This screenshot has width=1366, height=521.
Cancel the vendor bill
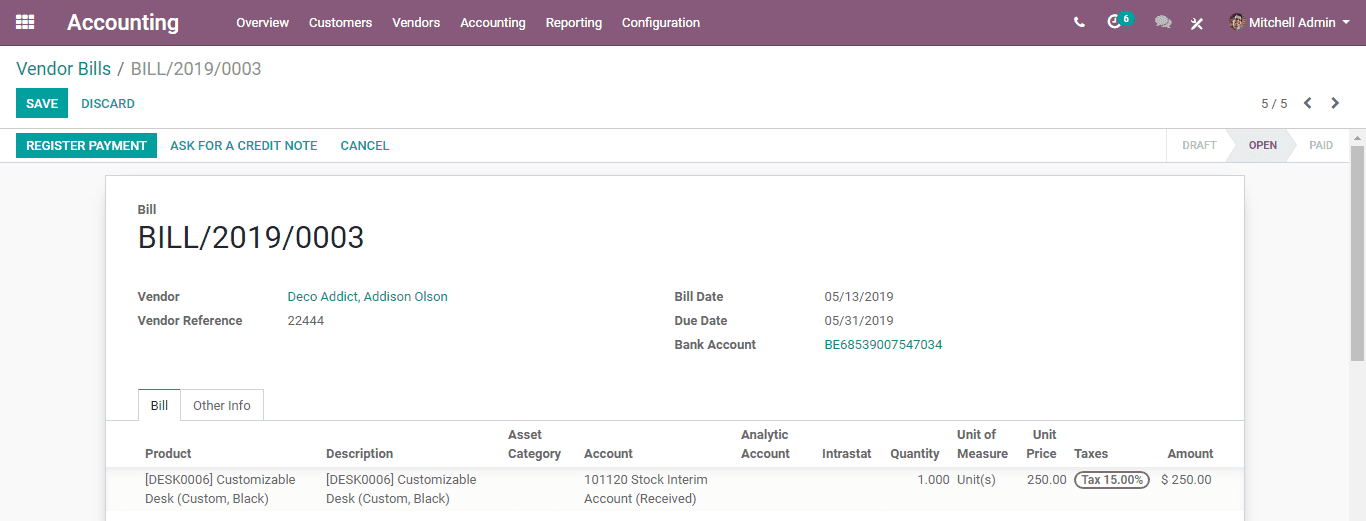click(365, 145)
